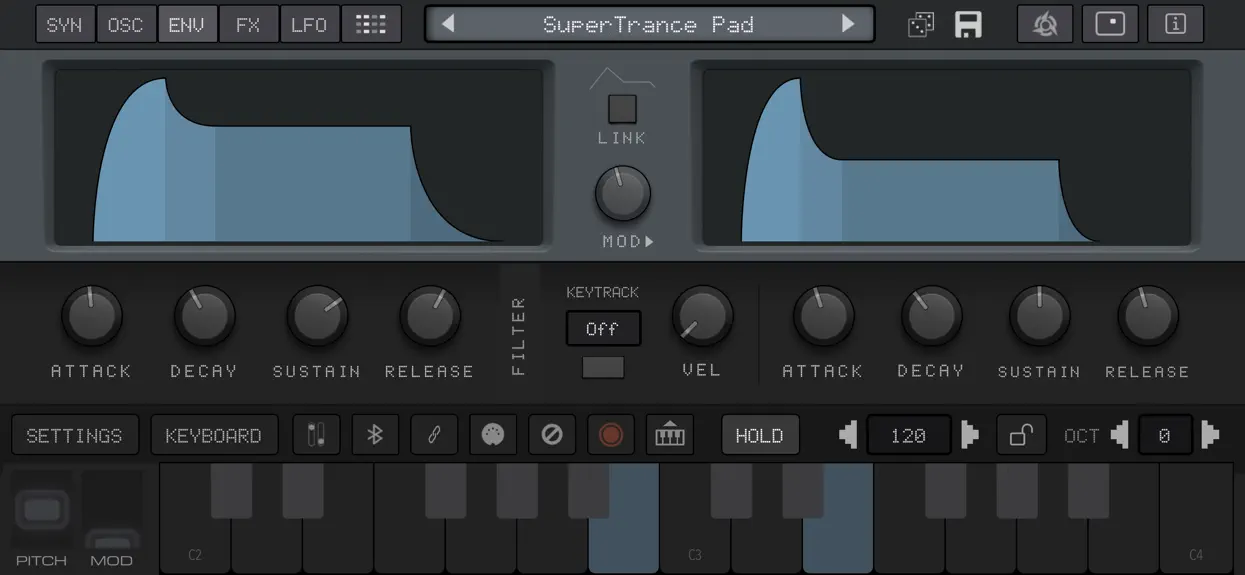This screenshot has width=1245, height=575.
Task: Go to next preset with right arrow
Action: click(x=848, y=24)
